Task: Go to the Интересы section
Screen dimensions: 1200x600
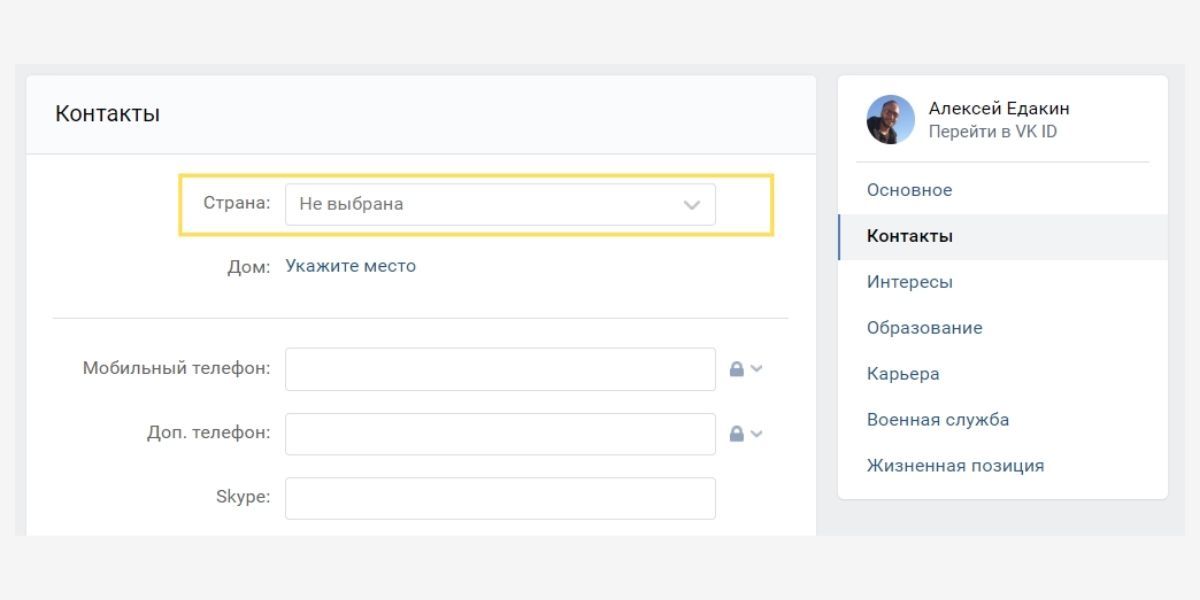Action: point(909,282)
